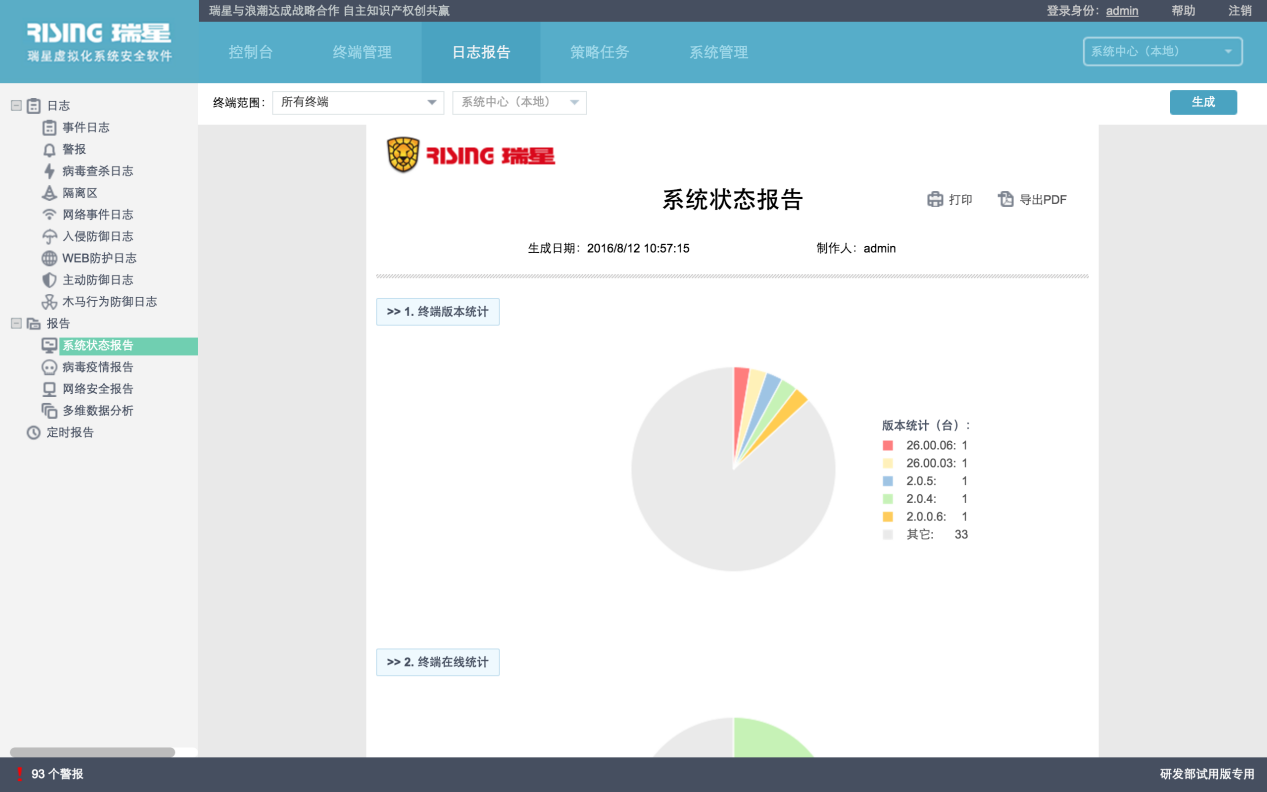Click the red alert exclamation icon

click(19, 774)
